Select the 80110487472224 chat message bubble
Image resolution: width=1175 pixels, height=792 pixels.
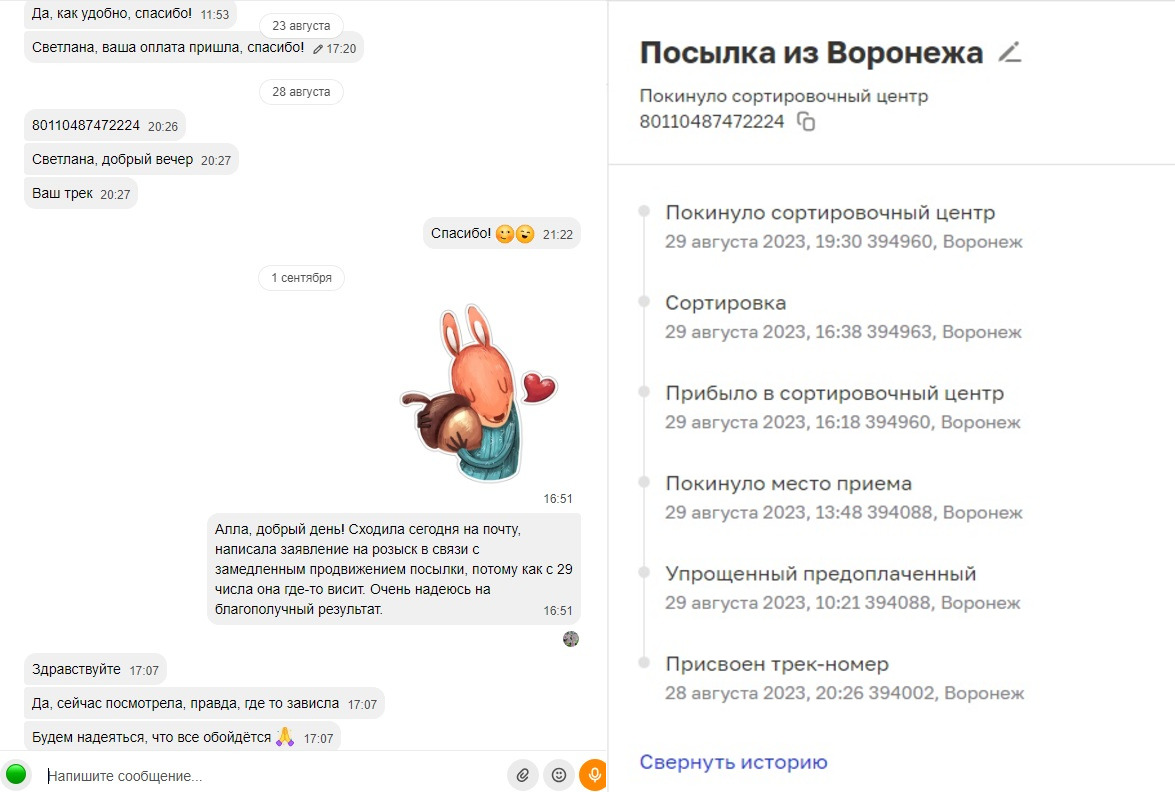[105, 125]
